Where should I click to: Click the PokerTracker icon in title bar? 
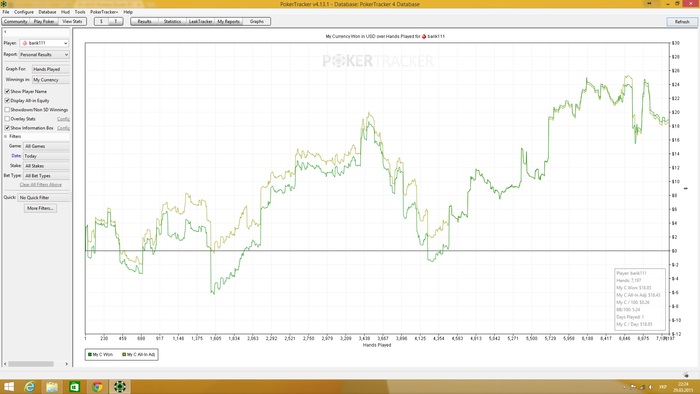coord(4,4)
